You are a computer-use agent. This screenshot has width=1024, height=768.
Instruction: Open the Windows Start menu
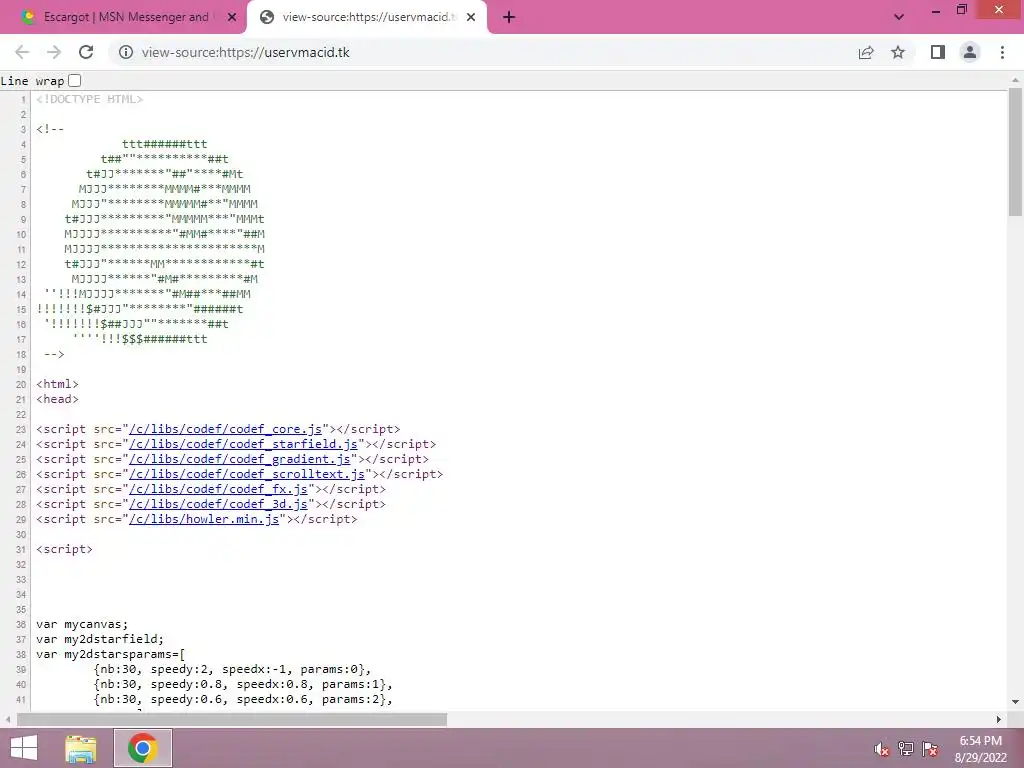[x=24, y=748]
